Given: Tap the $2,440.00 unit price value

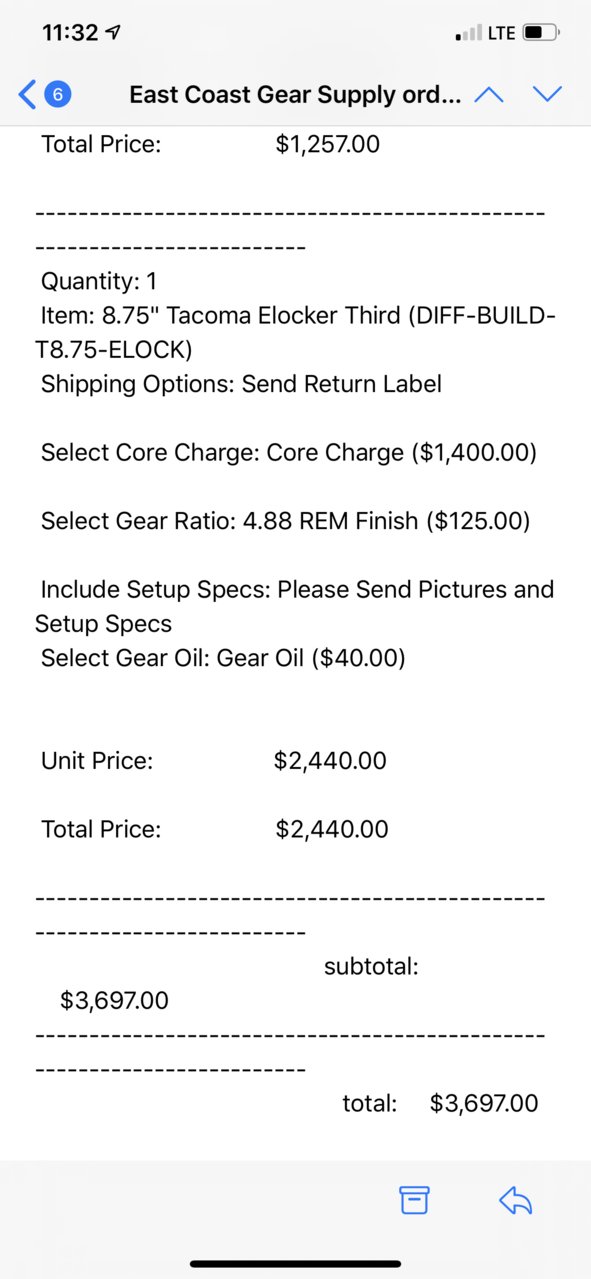Looking at the screenshot, I should coord(330,761).
